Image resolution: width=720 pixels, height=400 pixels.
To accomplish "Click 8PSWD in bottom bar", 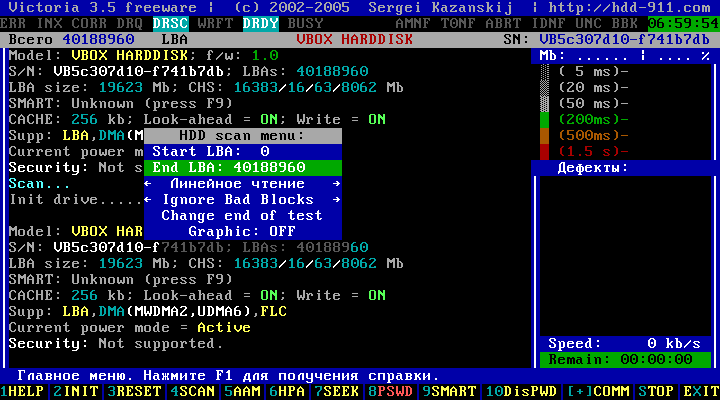I will click(390, 392).
